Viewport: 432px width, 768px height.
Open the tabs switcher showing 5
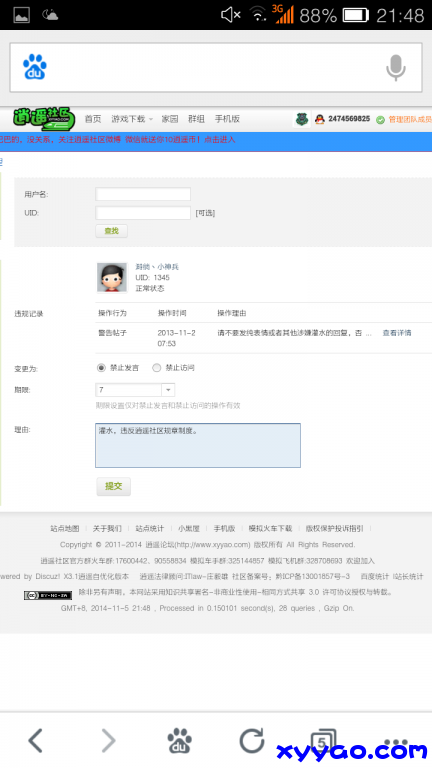323,741
